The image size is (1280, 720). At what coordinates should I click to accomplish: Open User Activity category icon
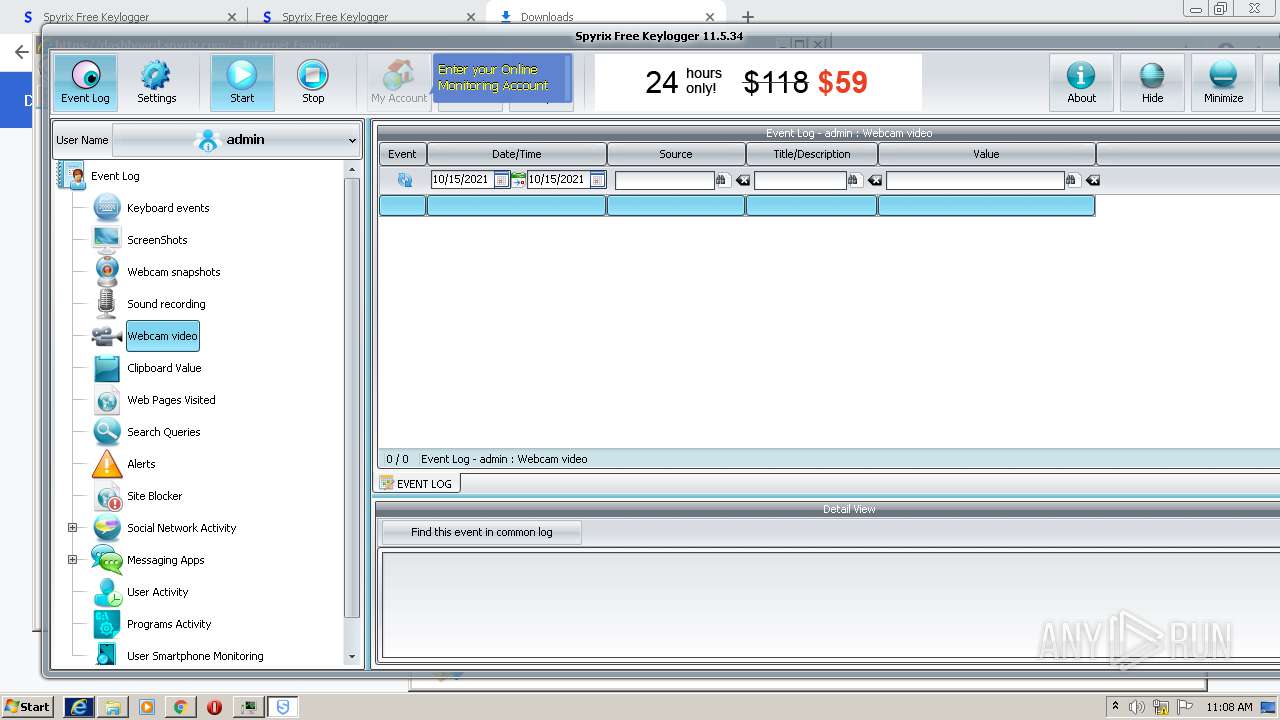107,592
